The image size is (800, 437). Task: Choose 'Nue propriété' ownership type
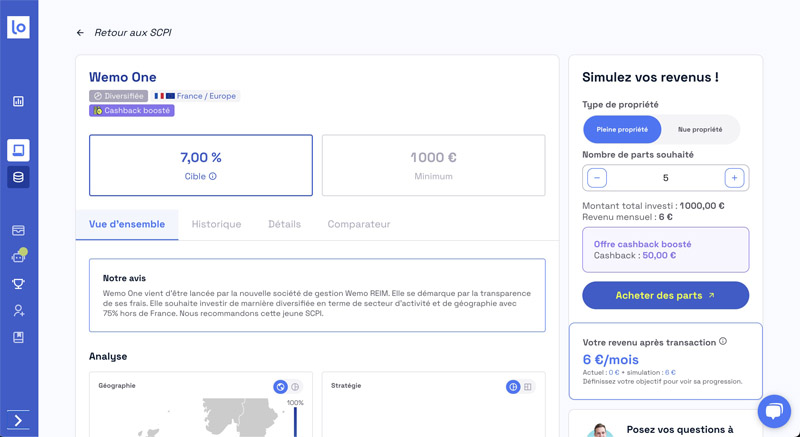(700, 130)
